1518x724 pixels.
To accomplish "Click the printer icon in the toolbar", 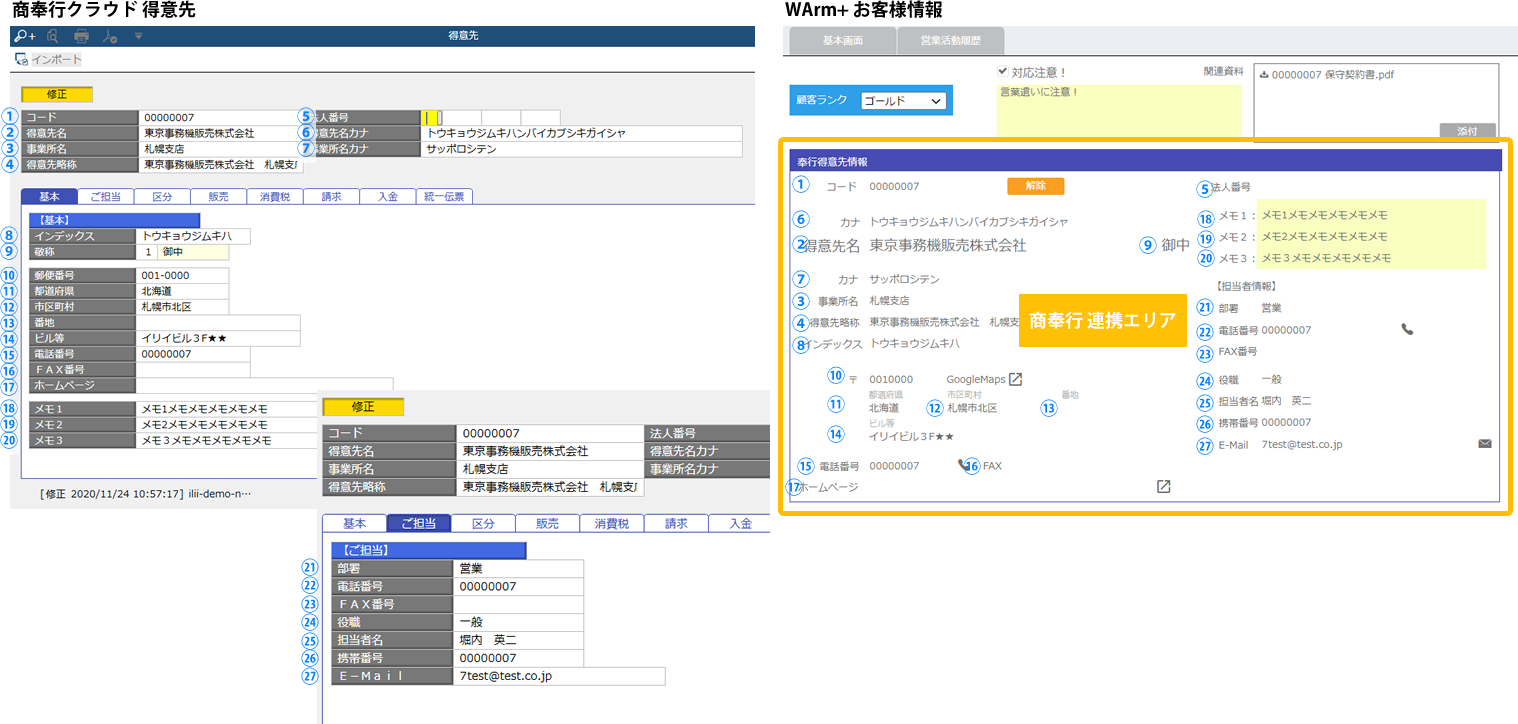I will click(82, 36).
